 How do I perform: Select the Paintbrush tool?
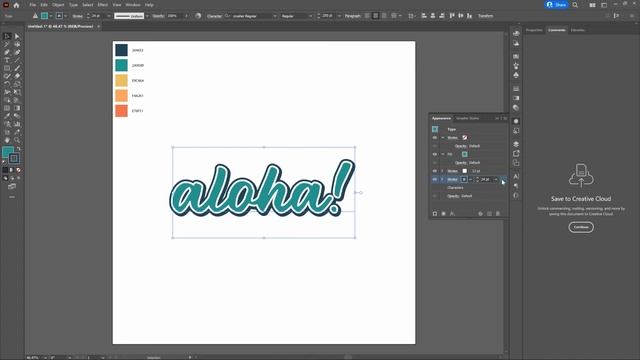(17, 68)
